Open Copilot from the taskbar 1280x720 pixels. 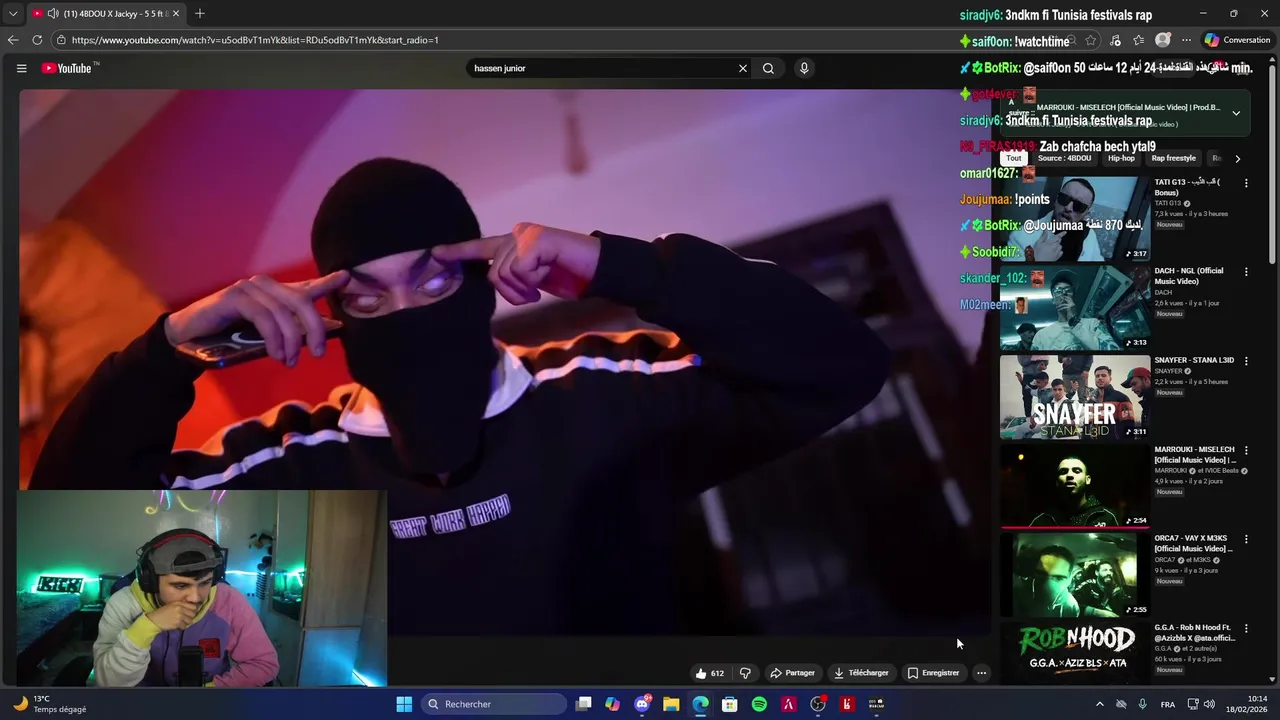tap(613, 704)
